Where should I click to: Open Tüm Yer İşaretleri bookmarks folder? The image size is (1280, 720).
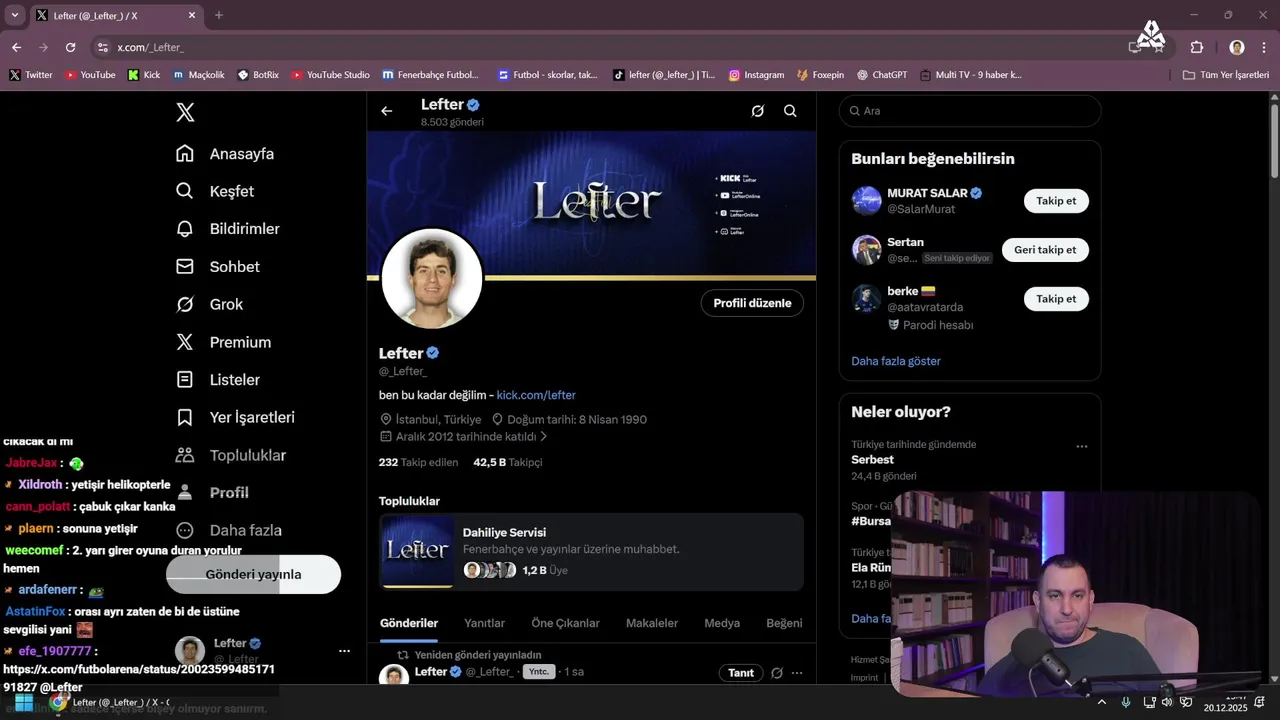1225,75
